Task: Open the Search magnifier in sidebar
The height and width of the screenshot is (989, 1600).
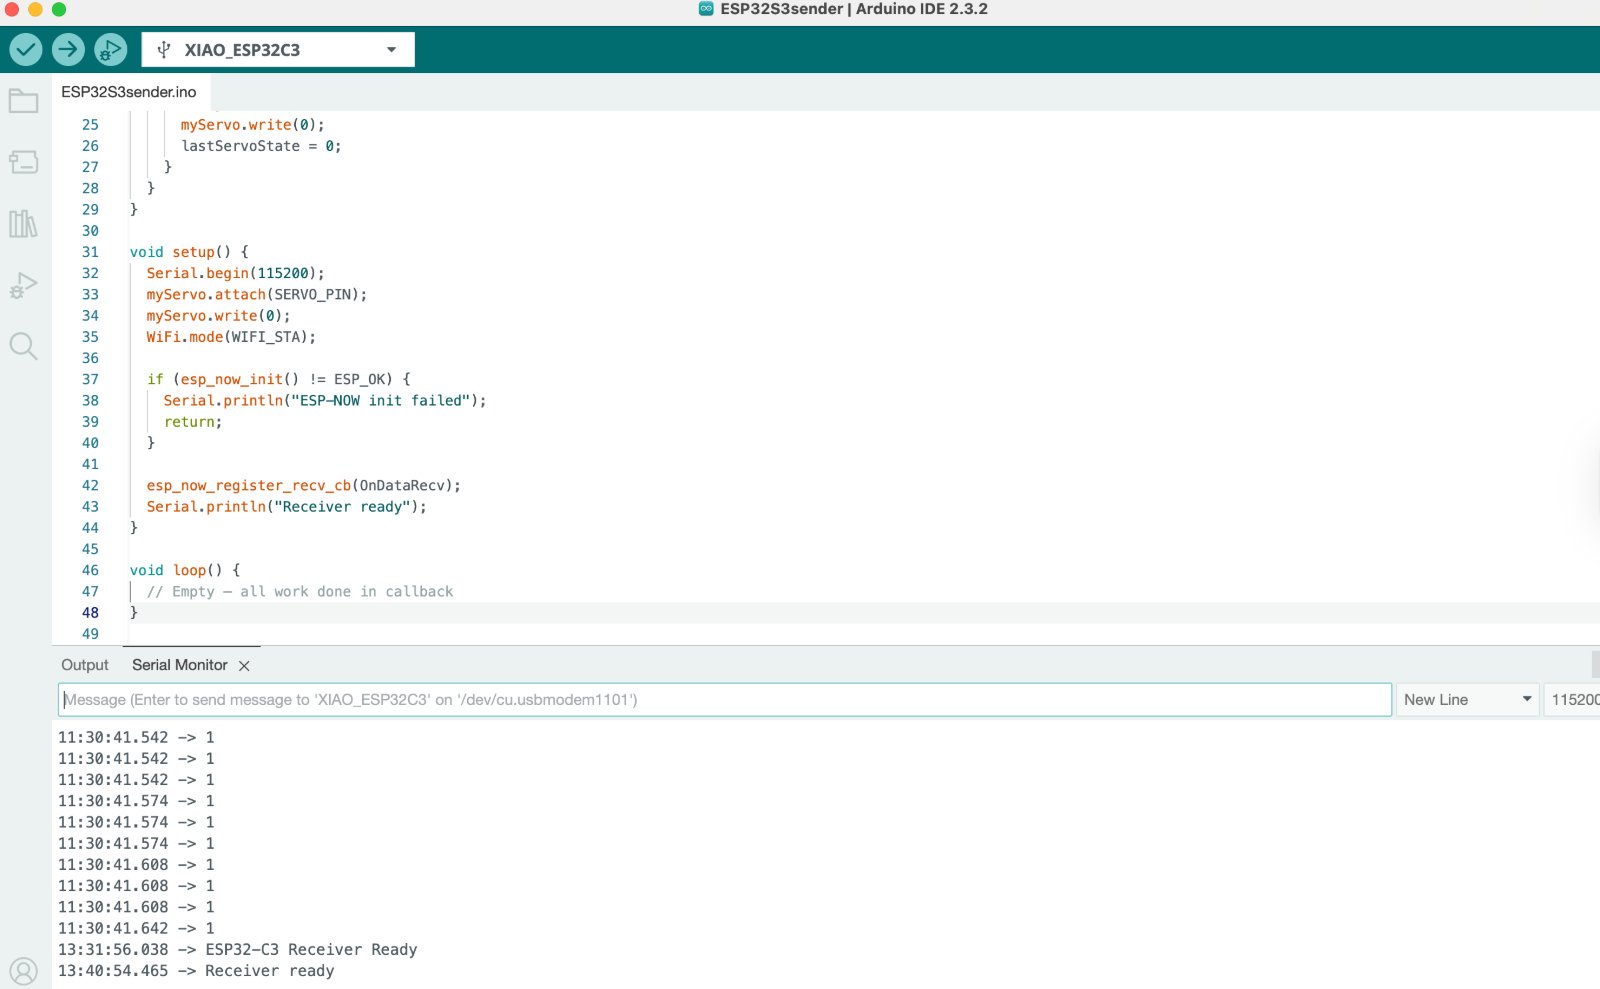Action: 23,346
